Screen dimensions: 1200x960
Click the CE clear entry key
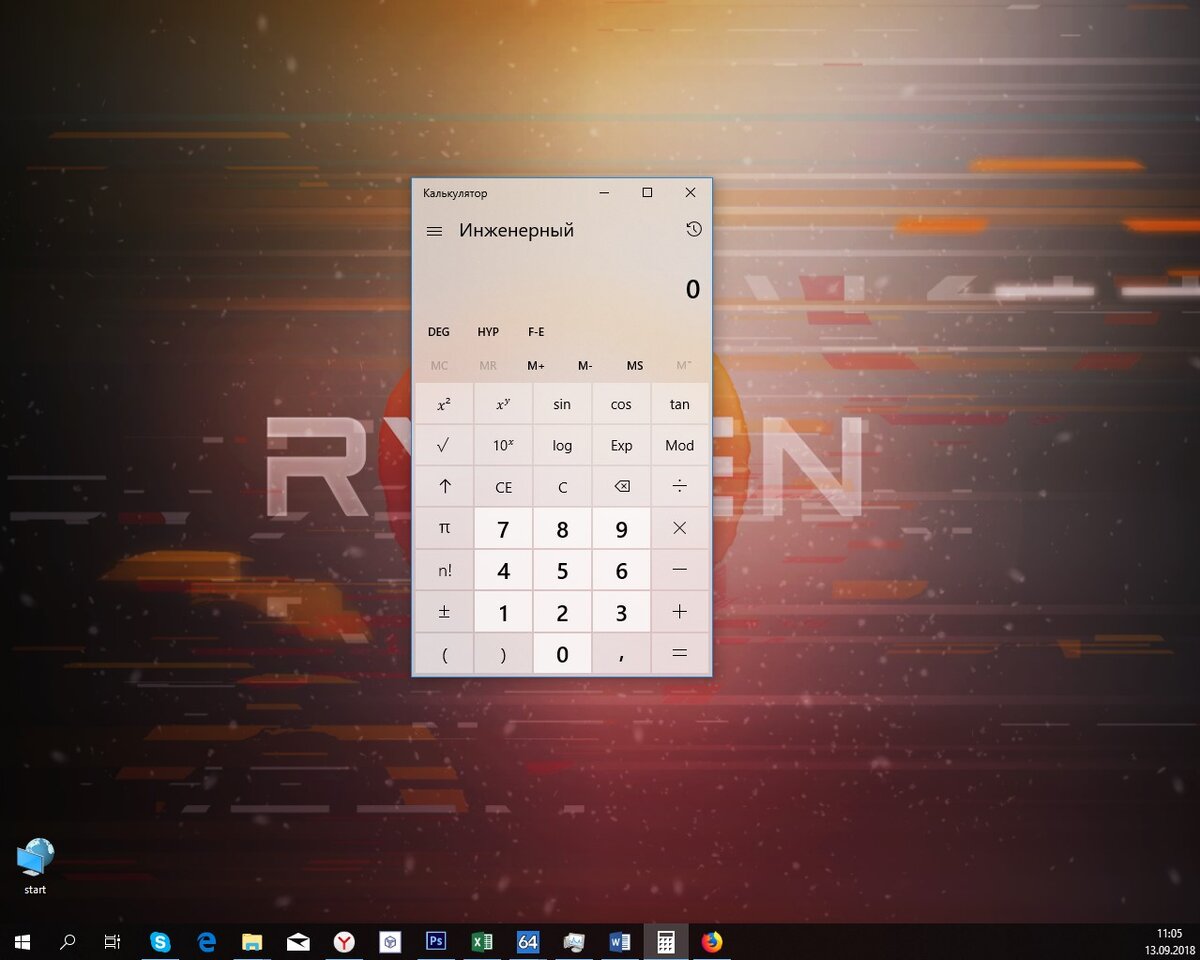[503, 487]
